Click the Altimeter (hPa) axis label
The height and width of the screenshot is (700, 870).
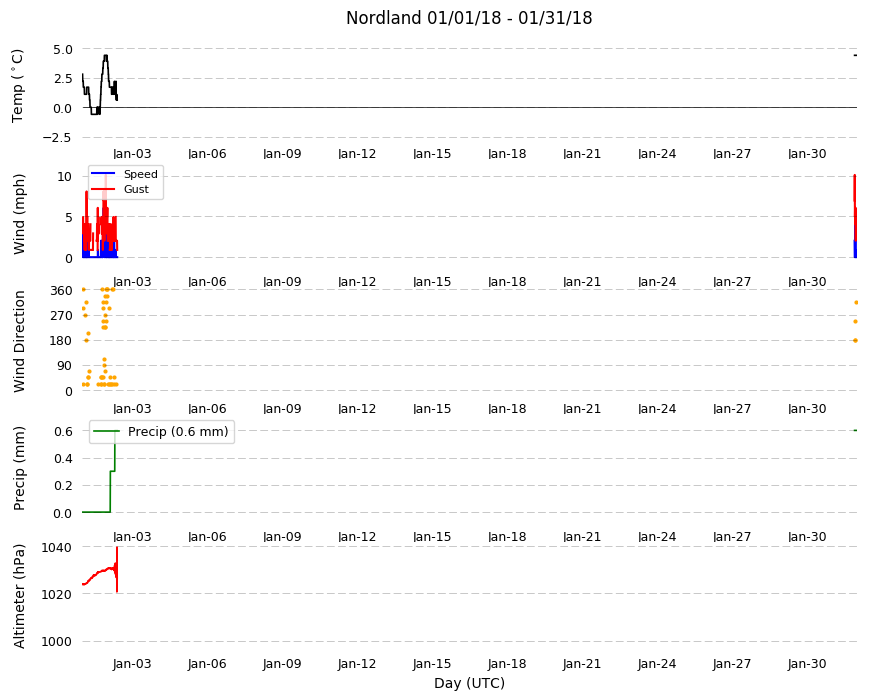tap(19, 596)
